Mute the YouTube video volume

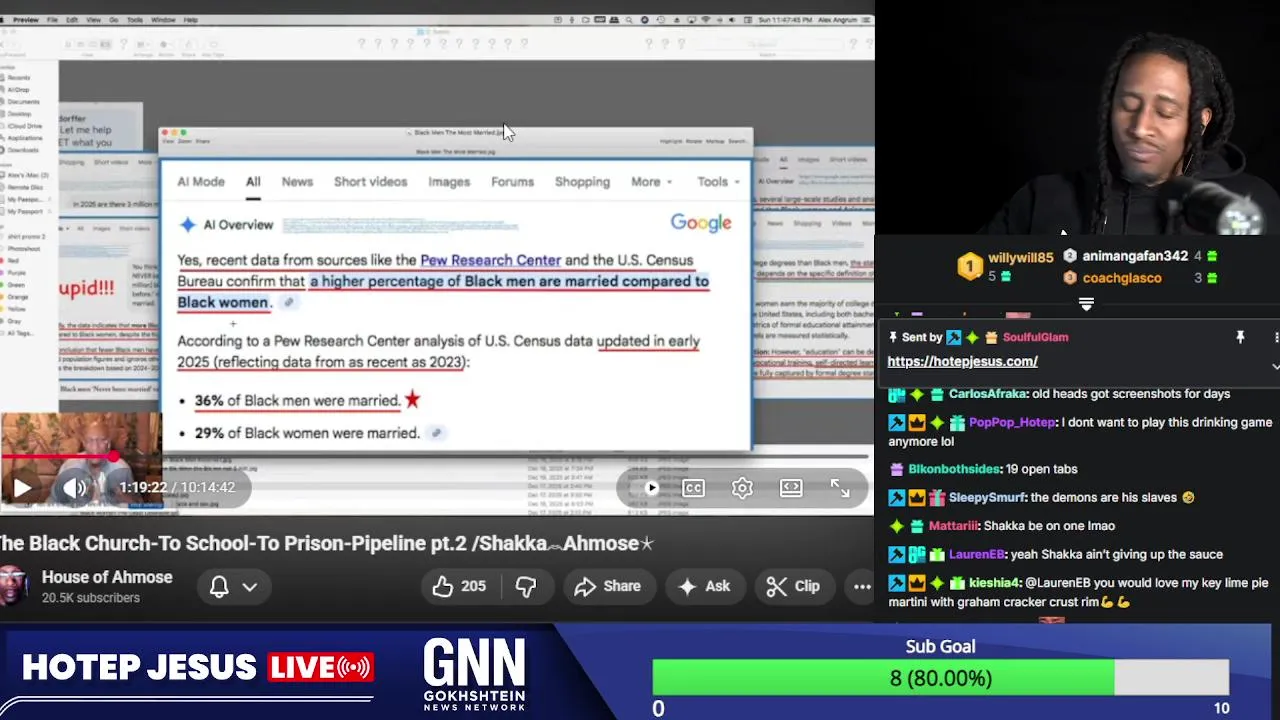(75, 487)
